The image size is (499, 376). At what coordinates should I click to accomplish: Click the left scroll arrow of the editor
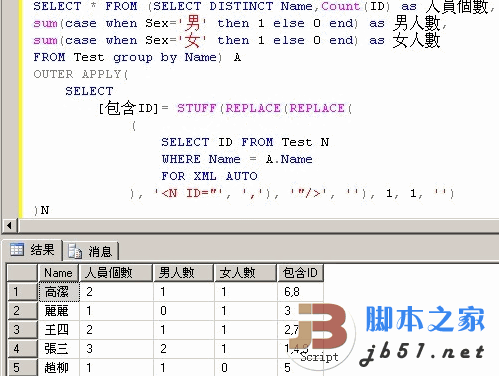tap(10, 226)
